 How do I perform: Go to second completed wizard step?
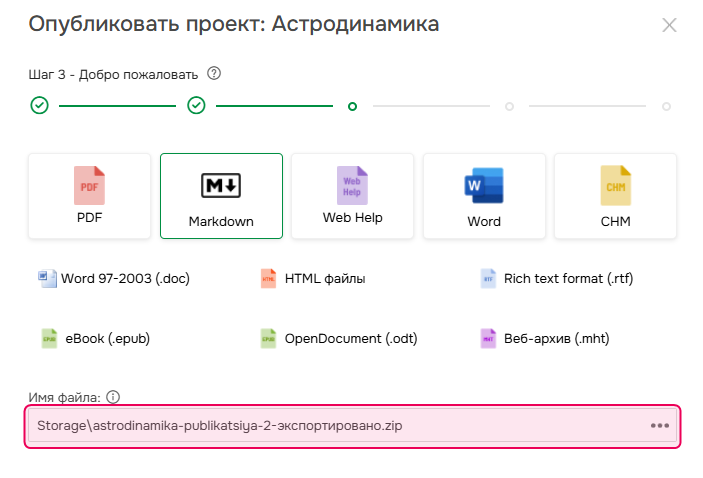[196, 106]
